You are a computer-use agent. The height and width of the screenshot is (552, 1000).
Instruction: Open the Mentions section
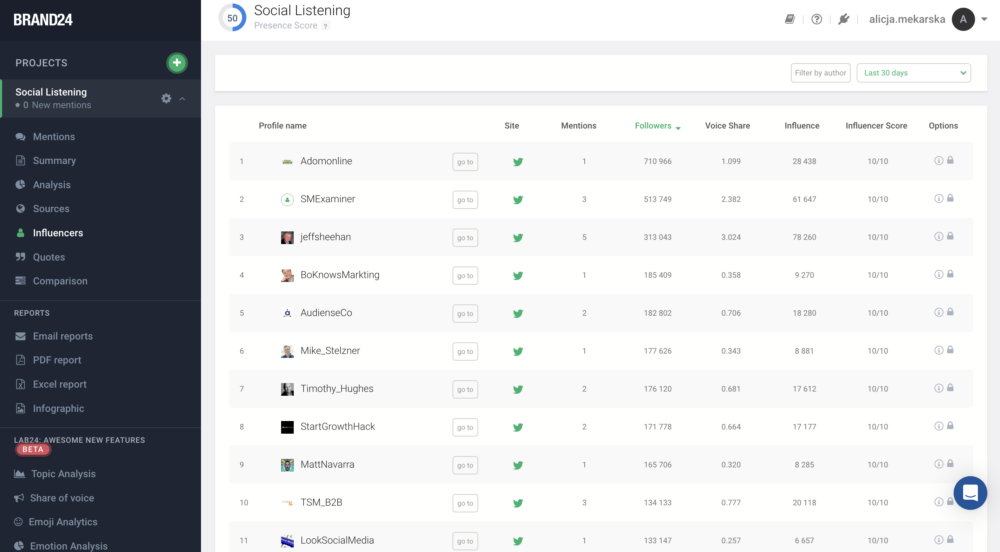54,136
